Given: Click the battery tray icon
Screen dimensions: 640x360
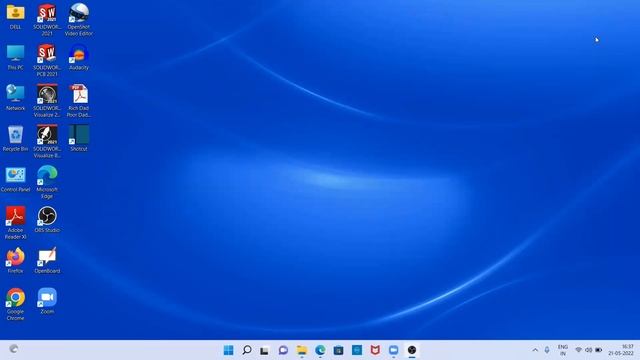Looking at the screenshot, I should coord(598,350).
